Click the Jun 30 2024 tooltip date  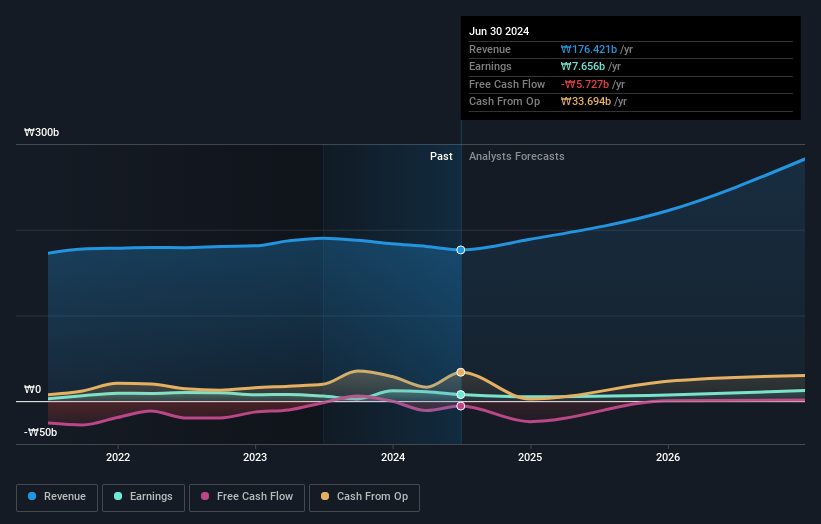499,31
